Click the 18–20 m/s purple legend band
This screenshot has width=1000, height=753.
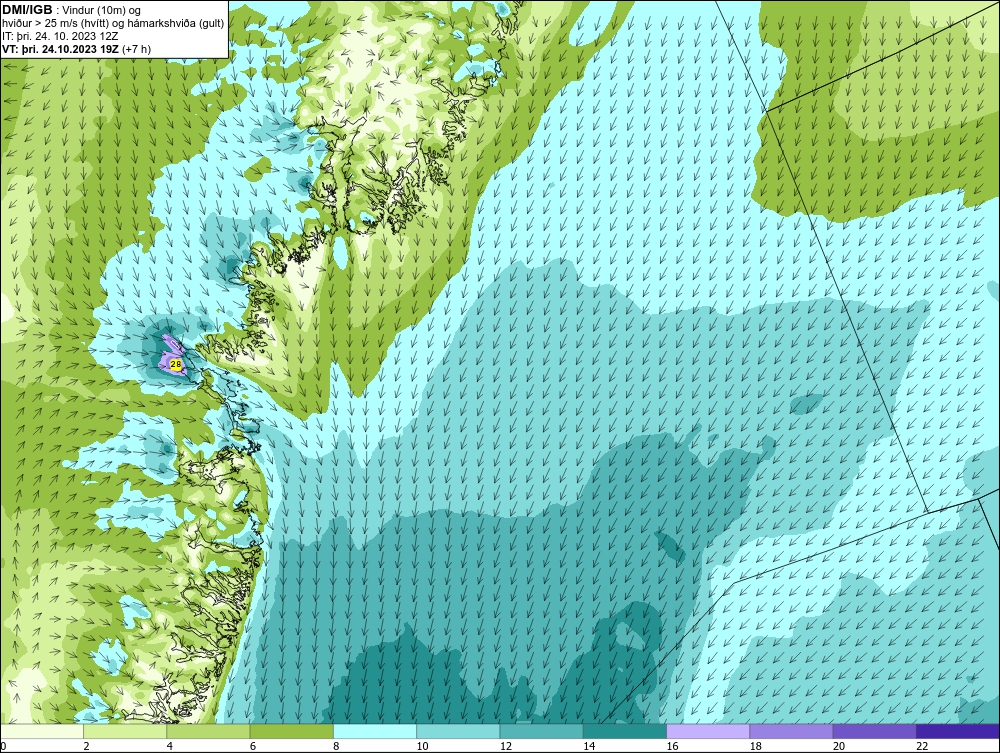point(791,731)
